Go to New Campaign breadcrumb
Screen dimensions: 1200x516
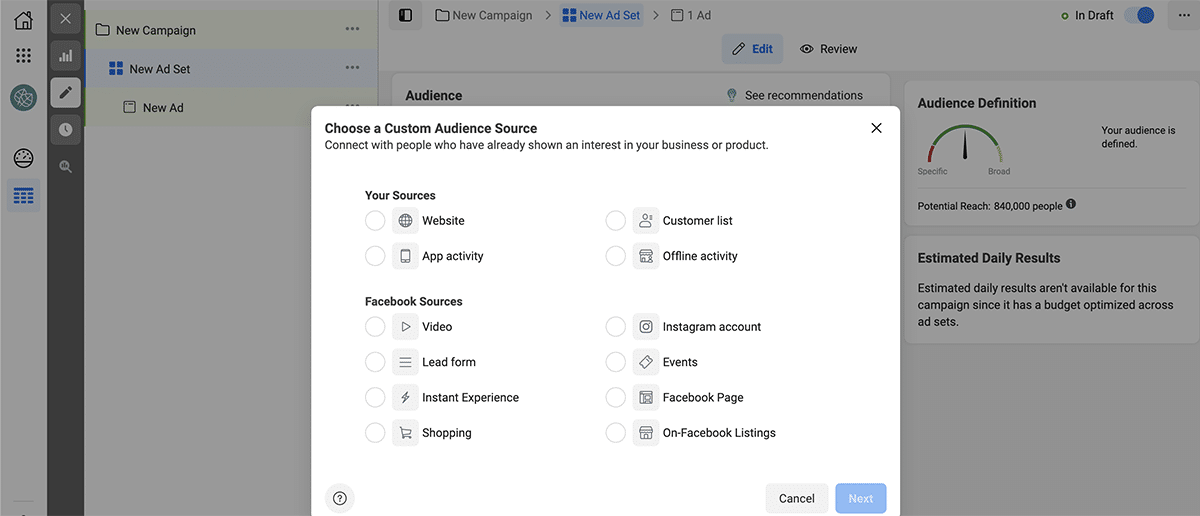486,15
